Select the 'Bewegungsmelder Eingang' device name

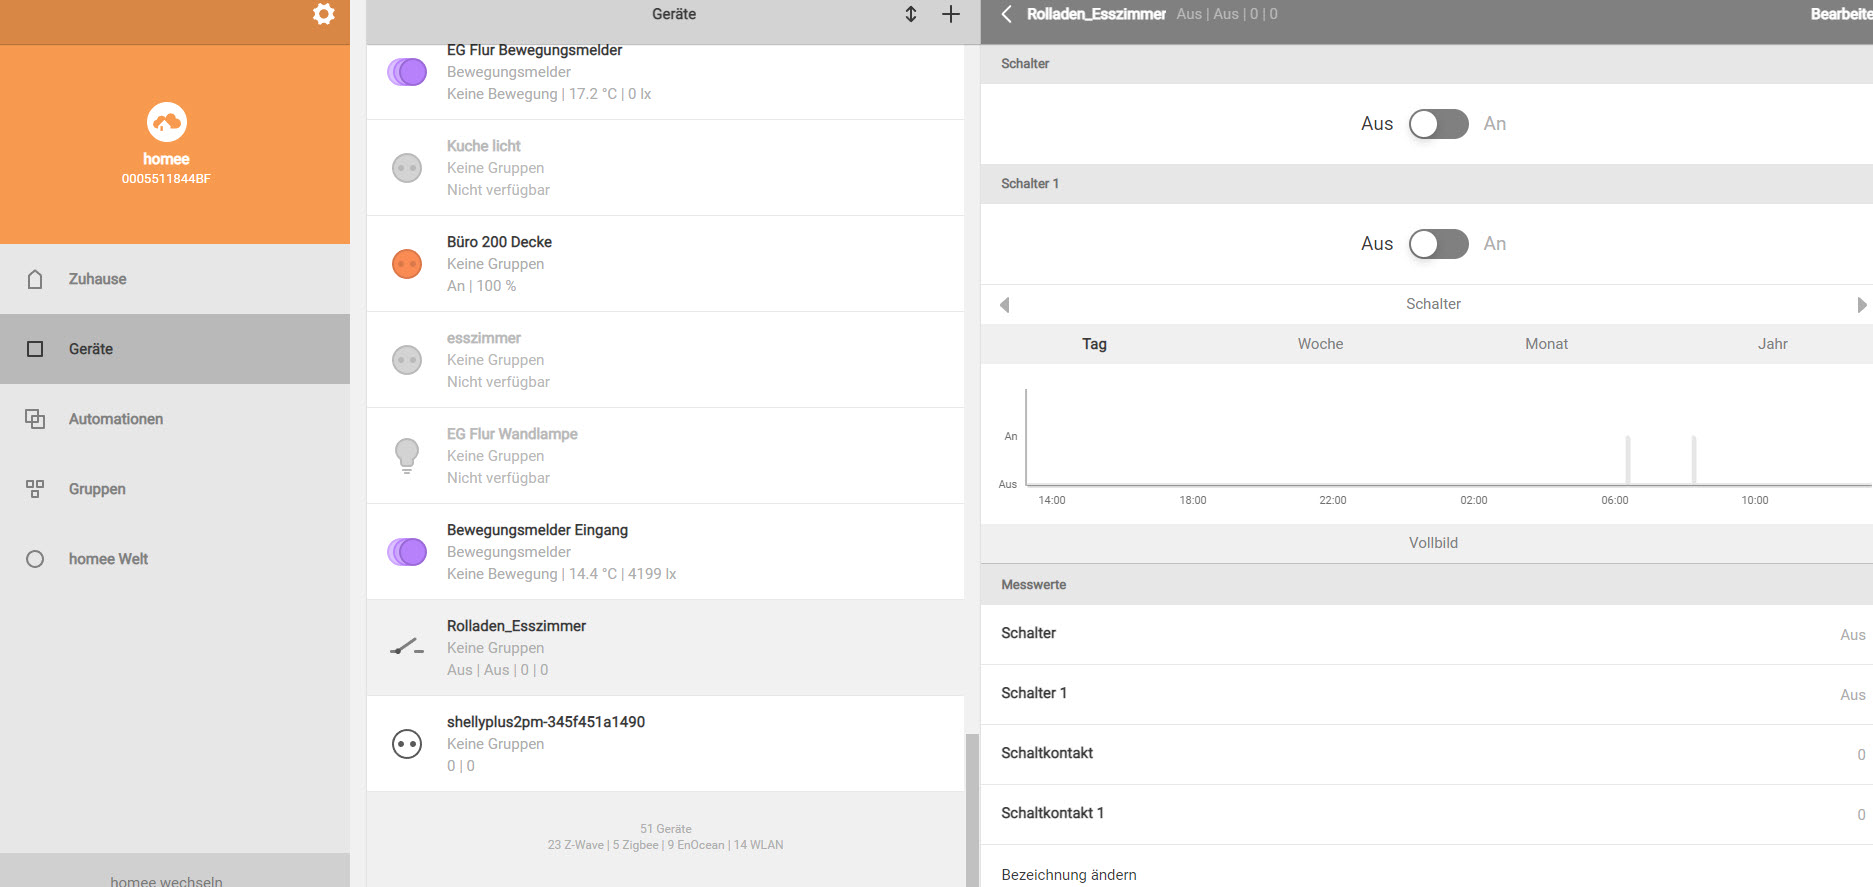[537, 530]
